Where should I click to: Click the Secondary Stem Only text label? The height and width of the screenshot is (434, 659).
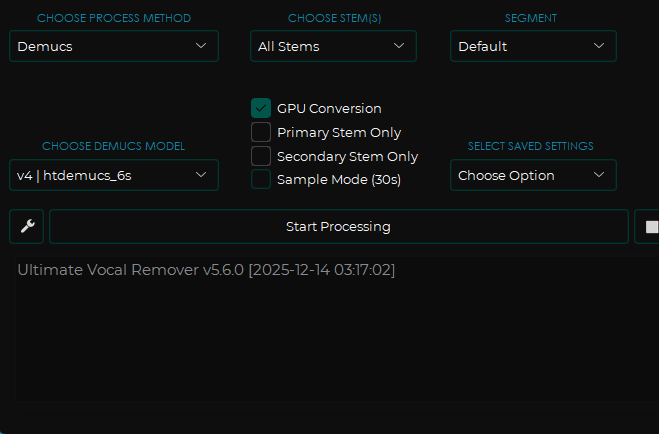point(347,156)
